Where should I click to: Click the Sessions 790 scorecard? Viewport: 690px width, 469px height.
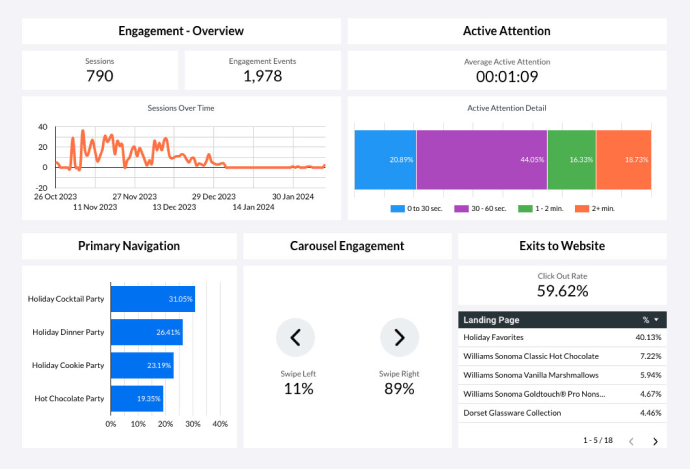pyautogui.click(x=100, y=70)
